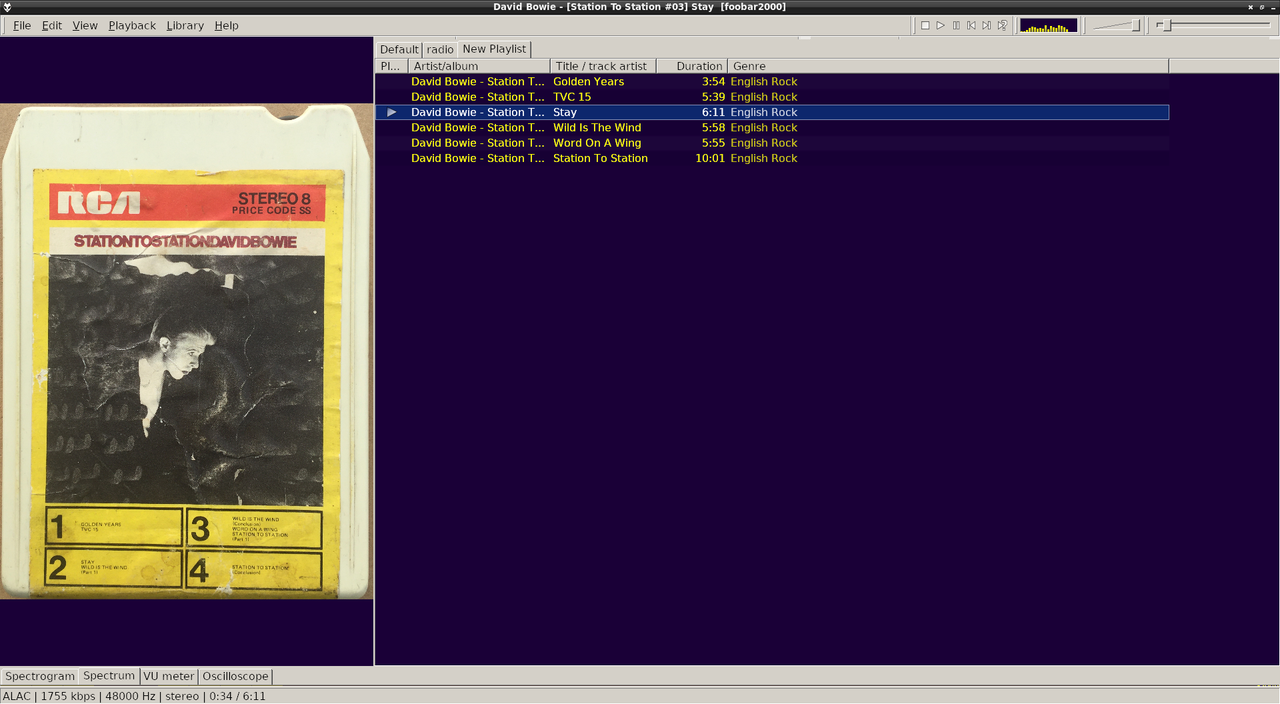Screen dimensions: 1280x704
Task: Open the Edit menu
Action: (x=52, y=25)
